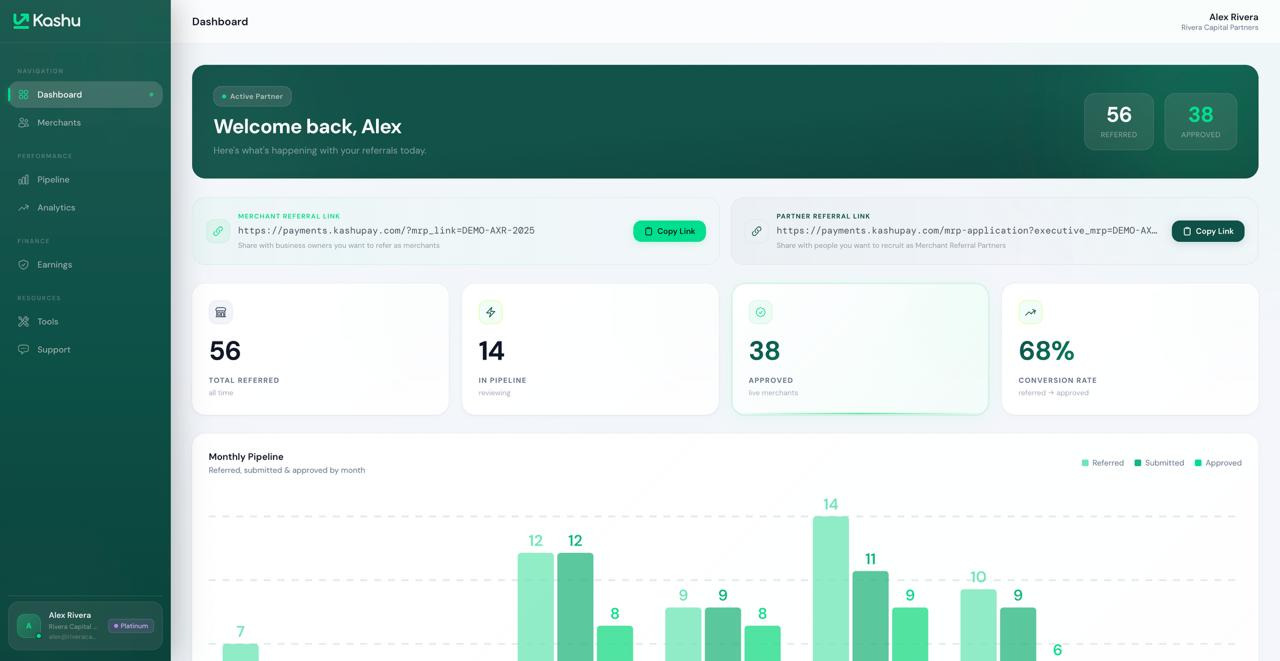1280x661 pixels.
Task: Click "Referred, submitted & approved by month" subtitle
Action: tap(287, 470)
